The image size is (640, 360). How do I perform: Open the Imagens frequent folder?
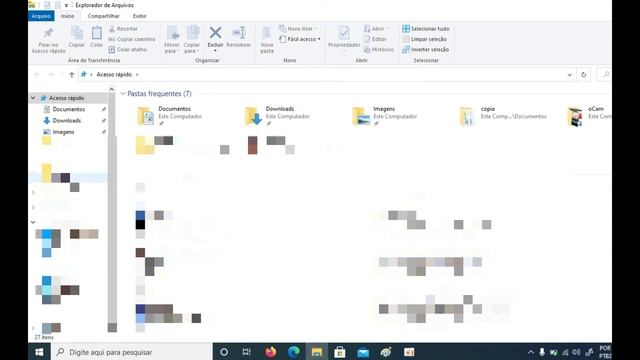point(384,116)
